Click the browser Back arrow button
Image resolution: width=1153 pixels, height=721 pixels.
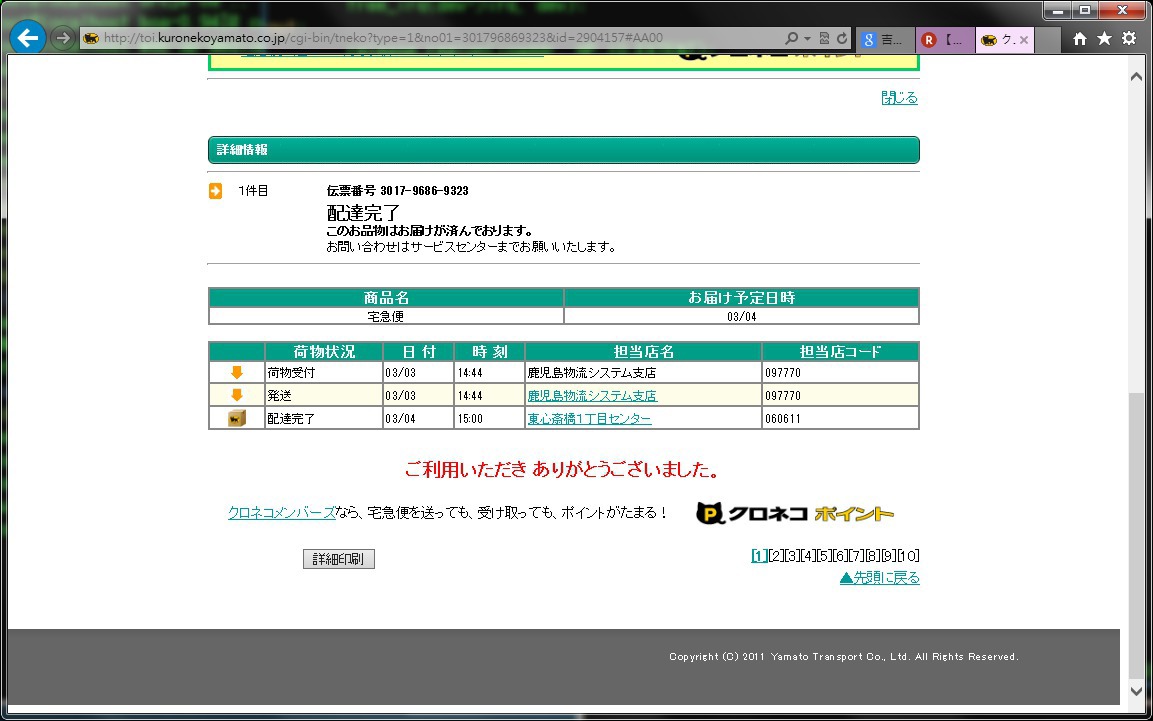click(28, 38)
